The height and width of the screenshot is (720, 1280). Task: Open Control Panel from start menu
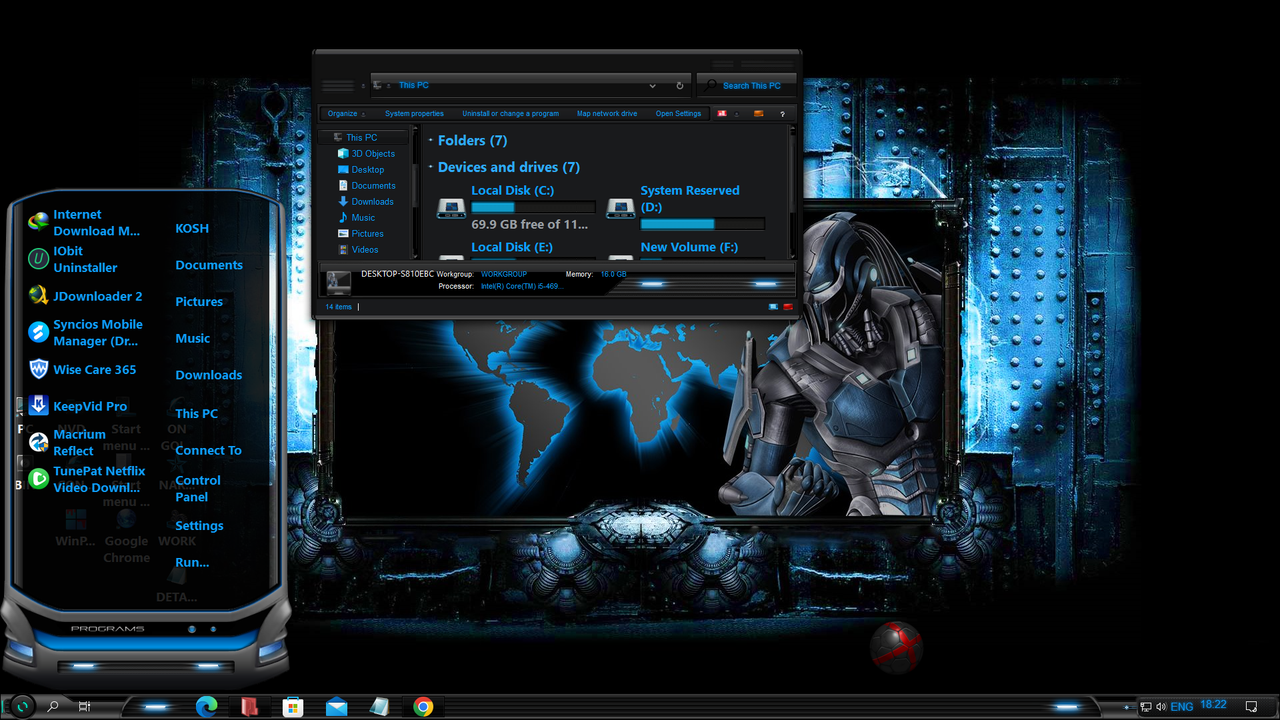click(x=198, y=488)
